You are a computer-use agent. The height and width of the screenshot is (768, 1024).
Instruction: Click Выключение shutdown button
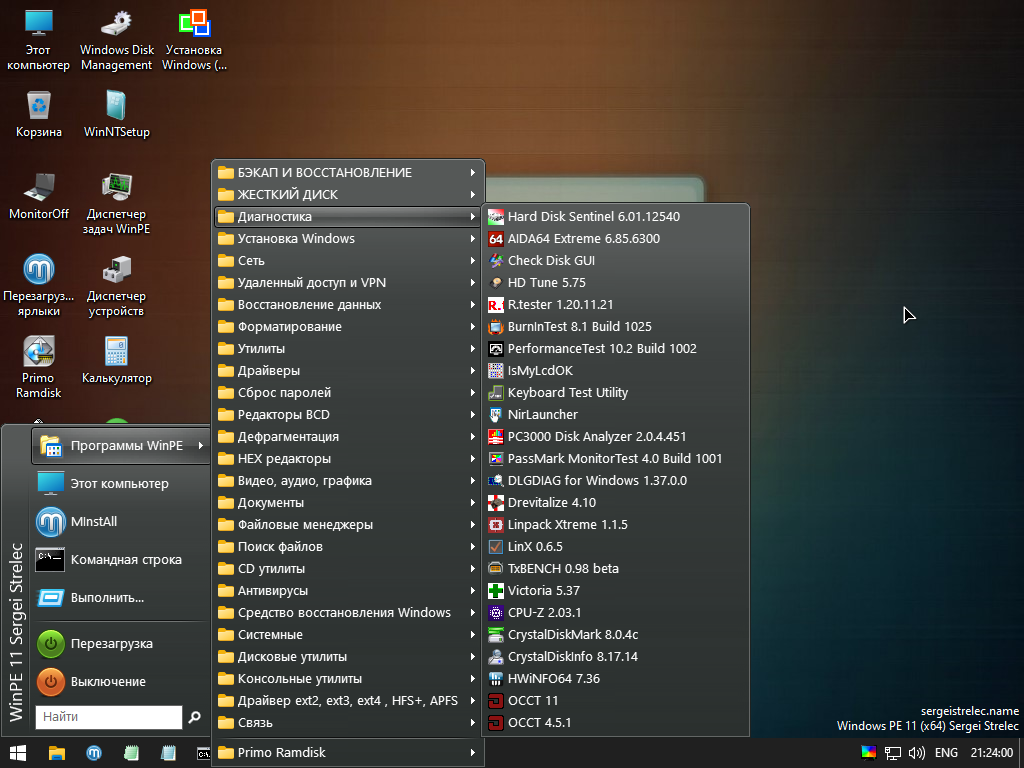point(120,682)
